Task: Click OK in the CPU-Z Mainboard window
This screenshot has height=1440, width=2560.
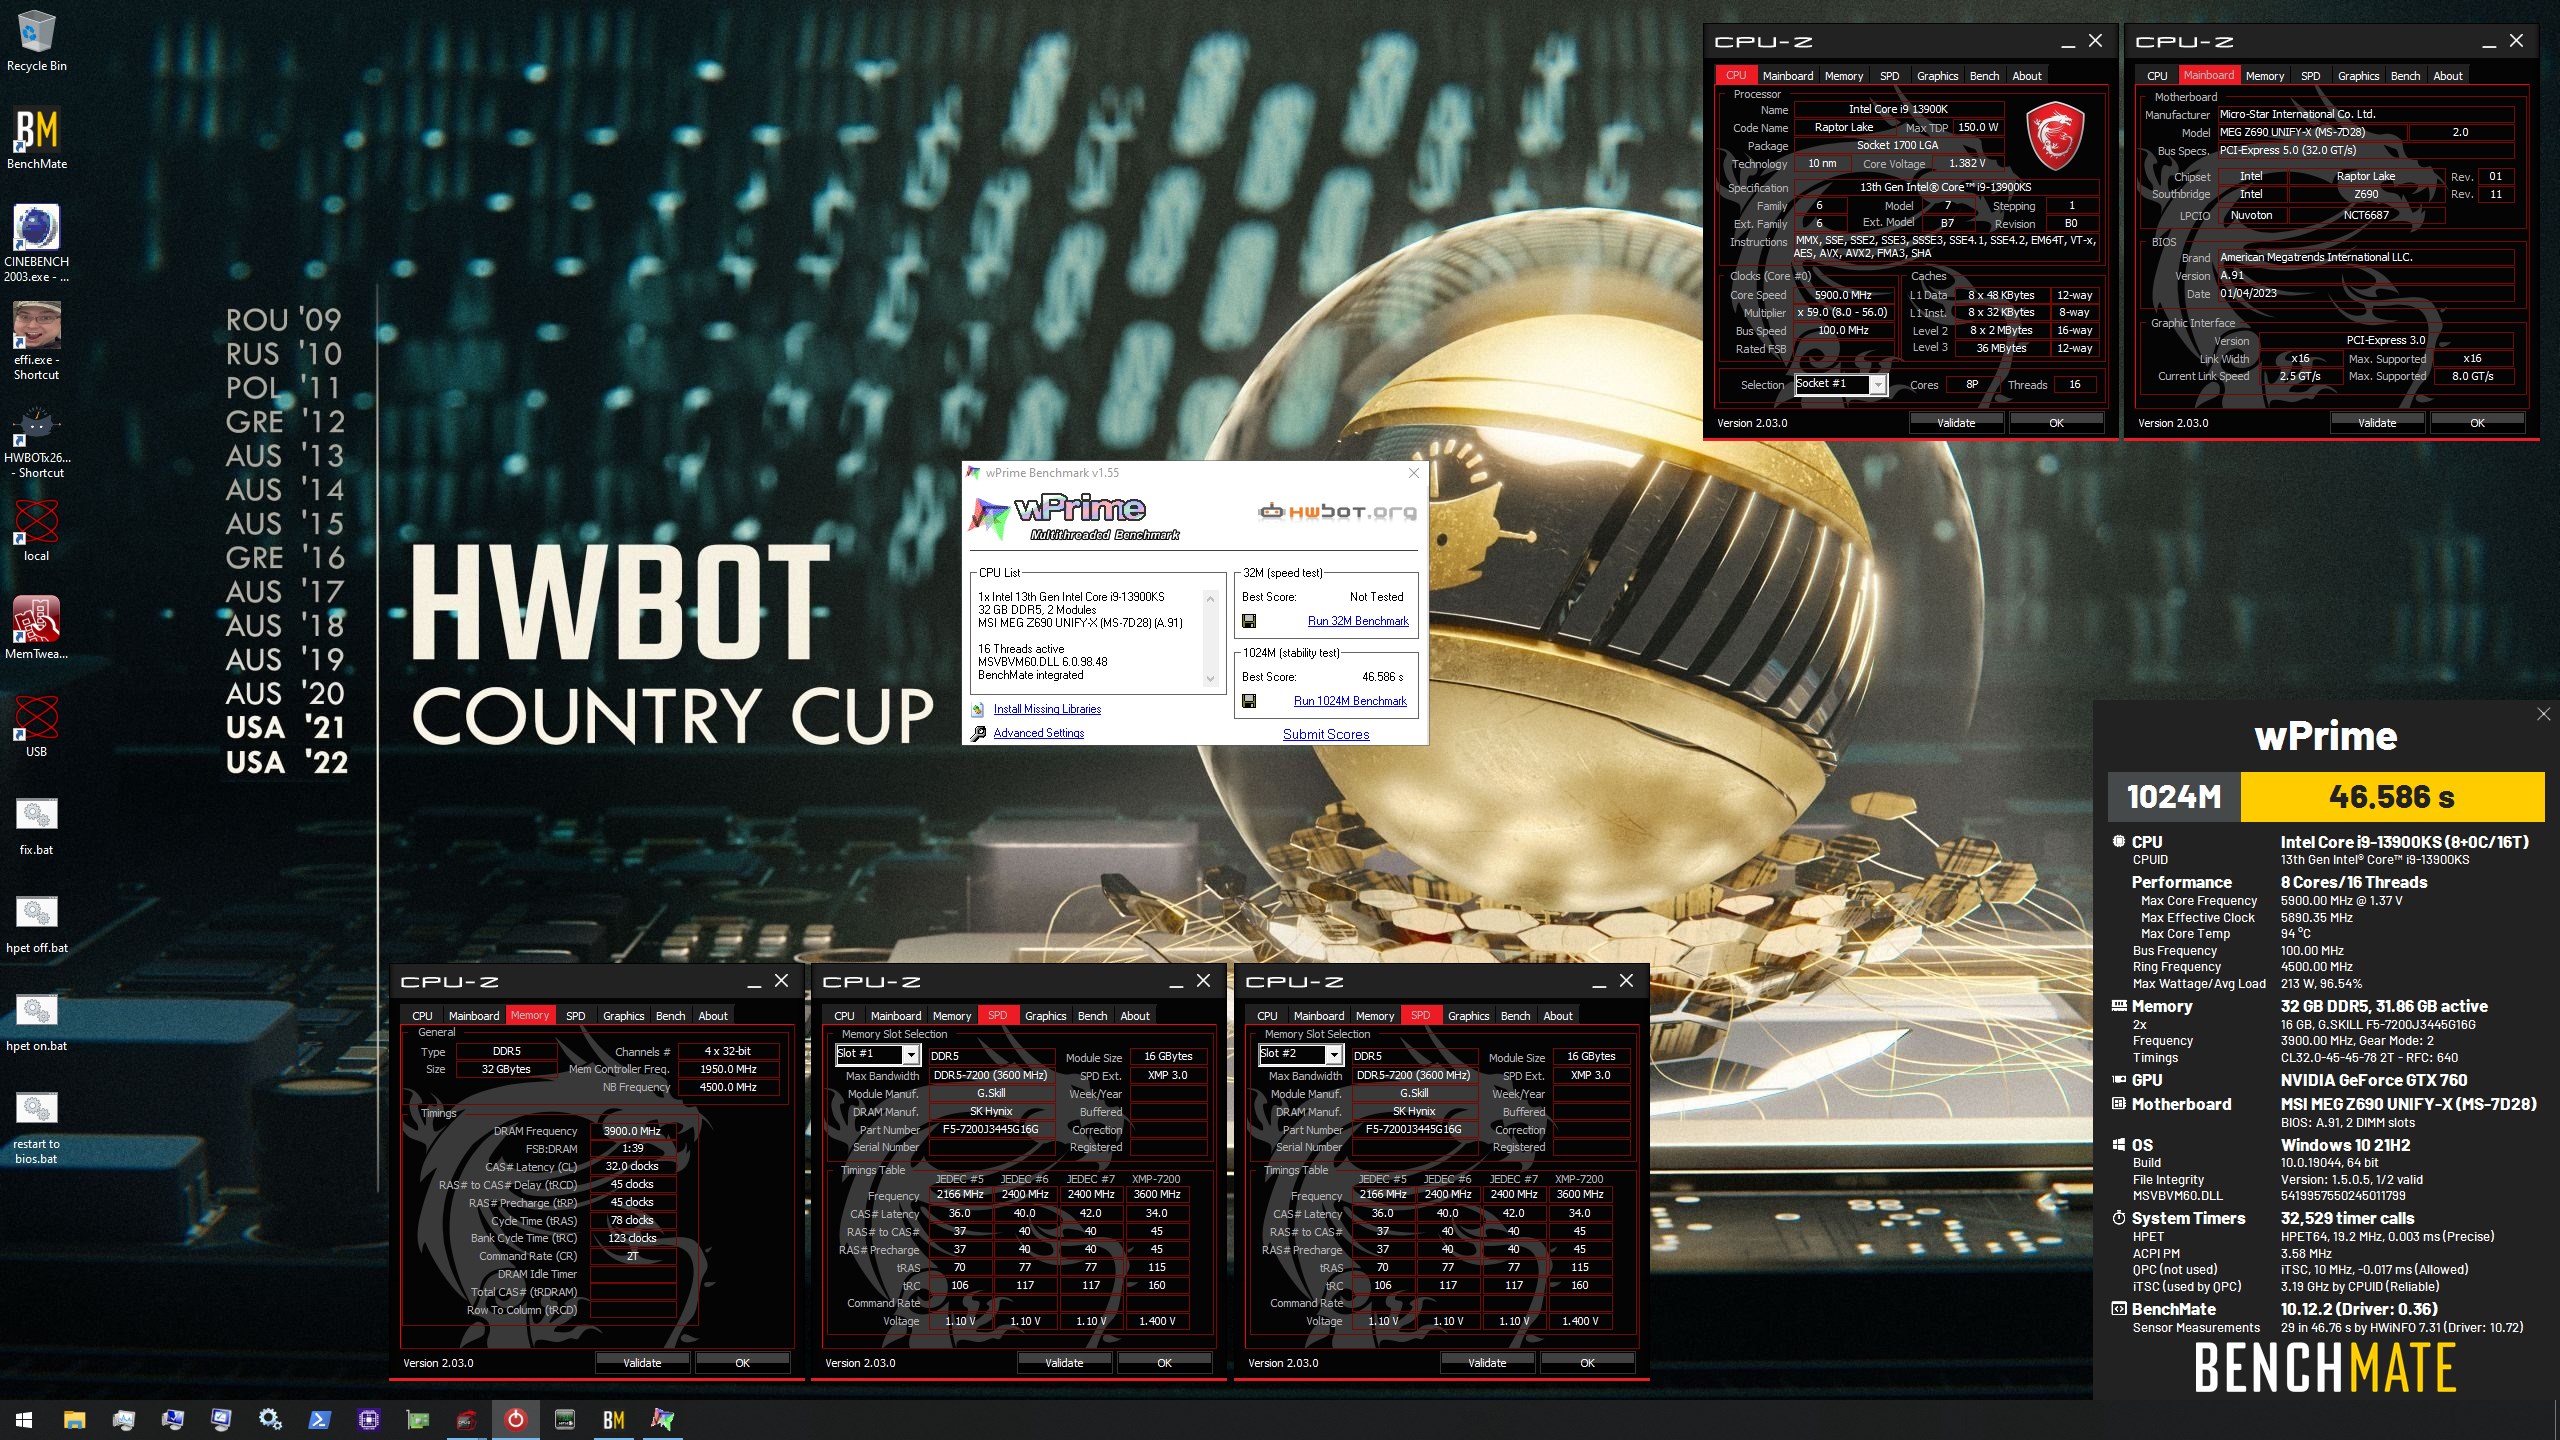Action: pyautogui.click(x=2477, y=423)
